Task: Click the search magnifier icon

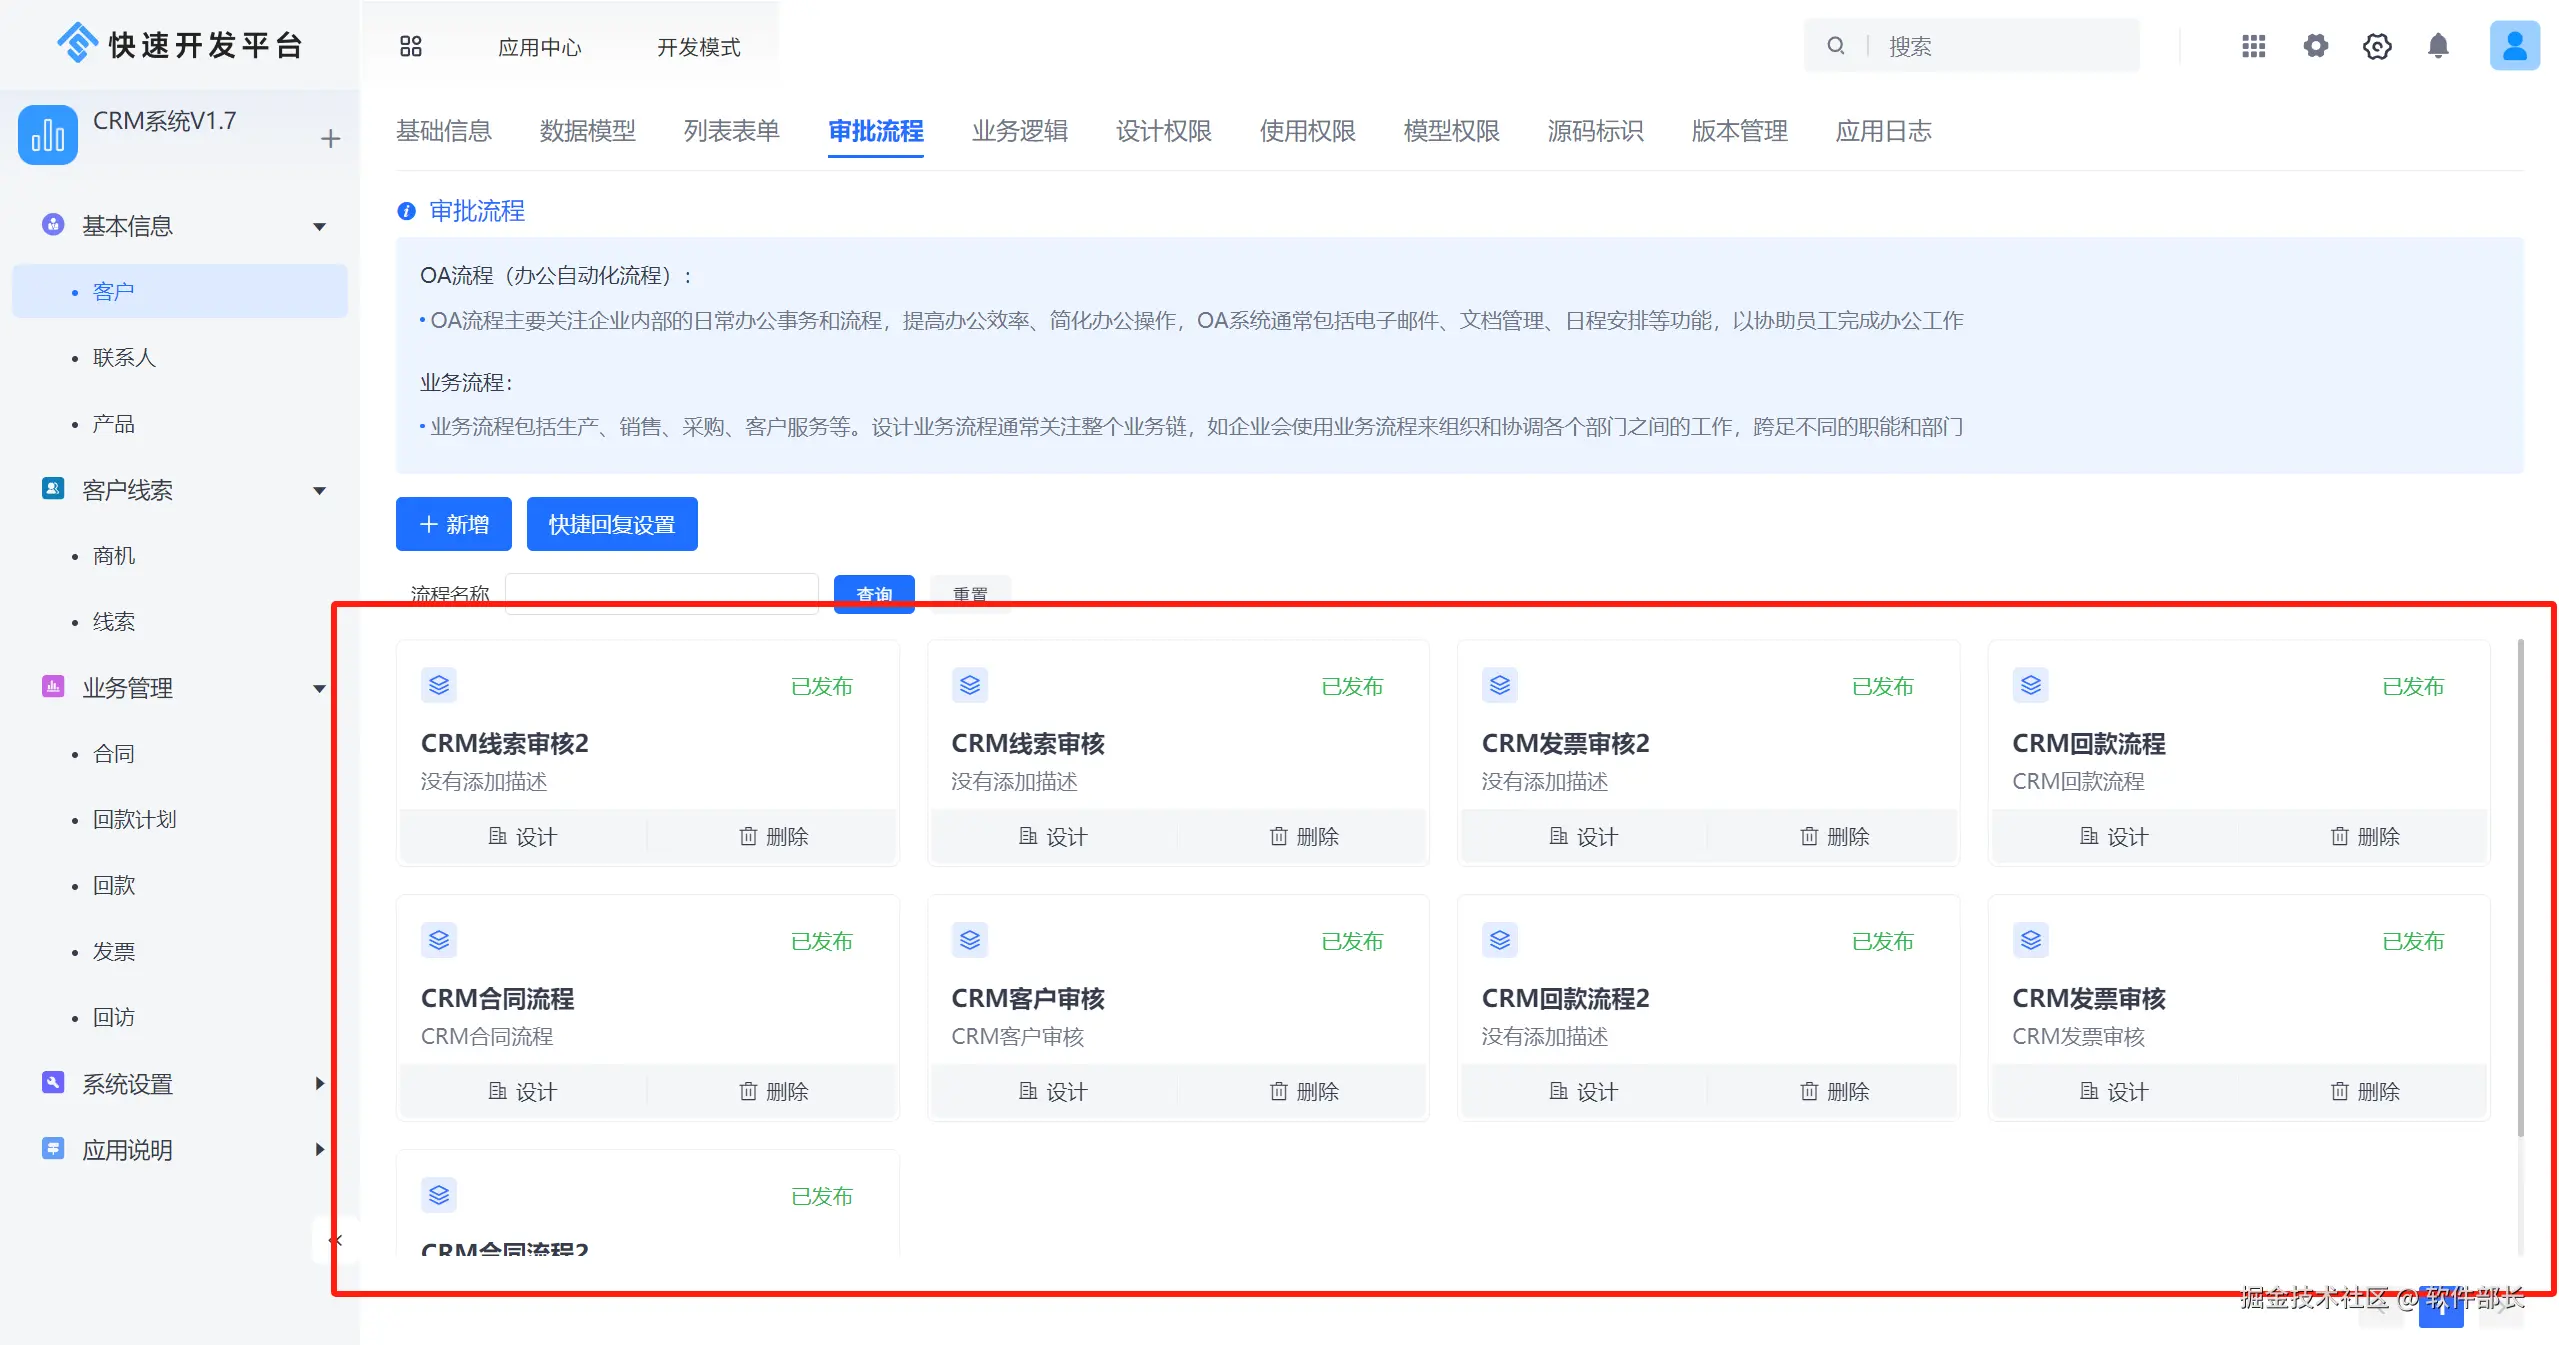Action: pos(1835,46)
